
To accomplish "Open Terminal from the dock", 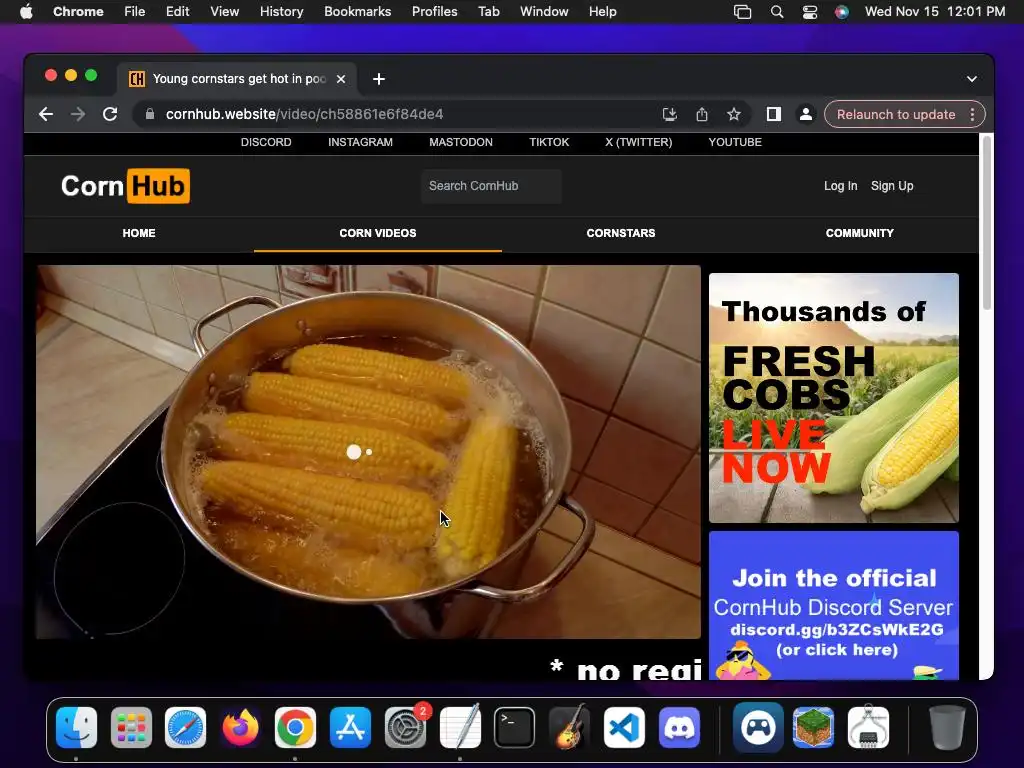I will (515, 728).
